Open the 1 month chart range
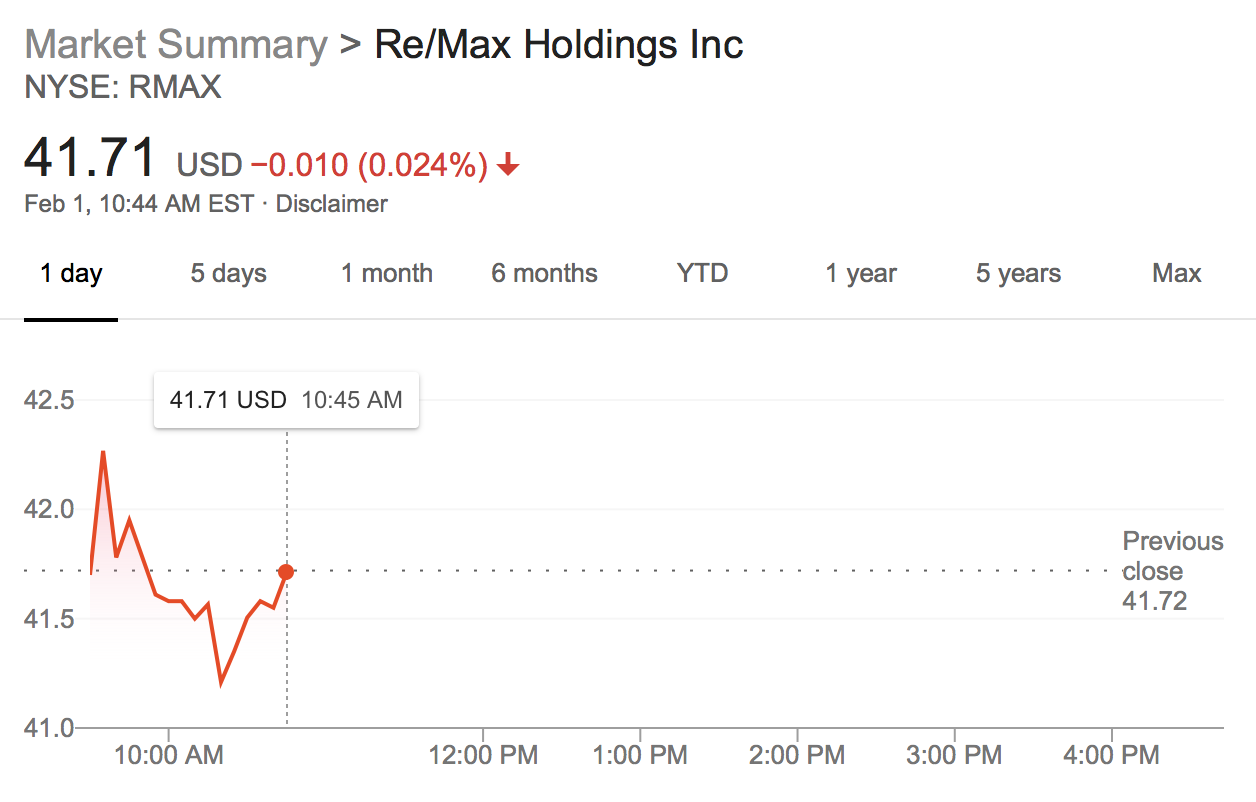 point(387,273)
